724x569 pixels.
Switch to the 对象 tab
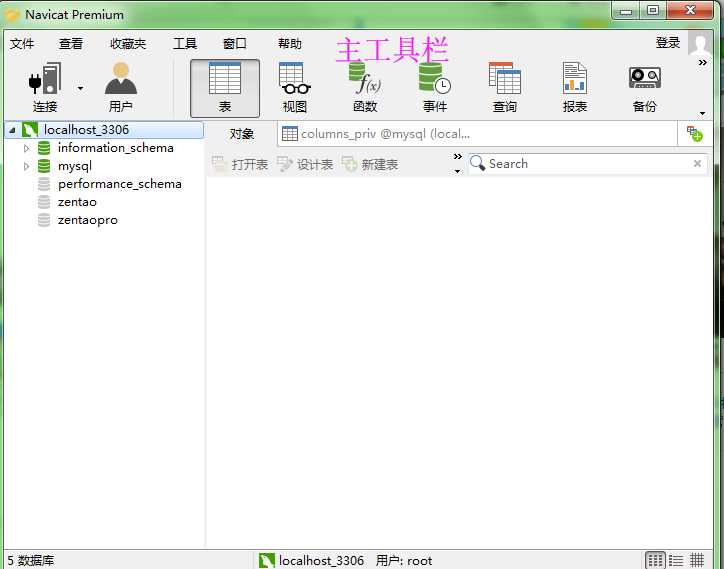pos(241,134)
